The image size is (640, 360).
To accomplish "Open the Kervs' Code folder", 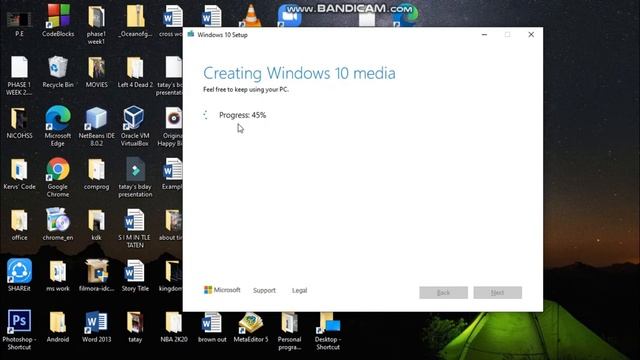I will pyautogui.click(x=19, y=174).
